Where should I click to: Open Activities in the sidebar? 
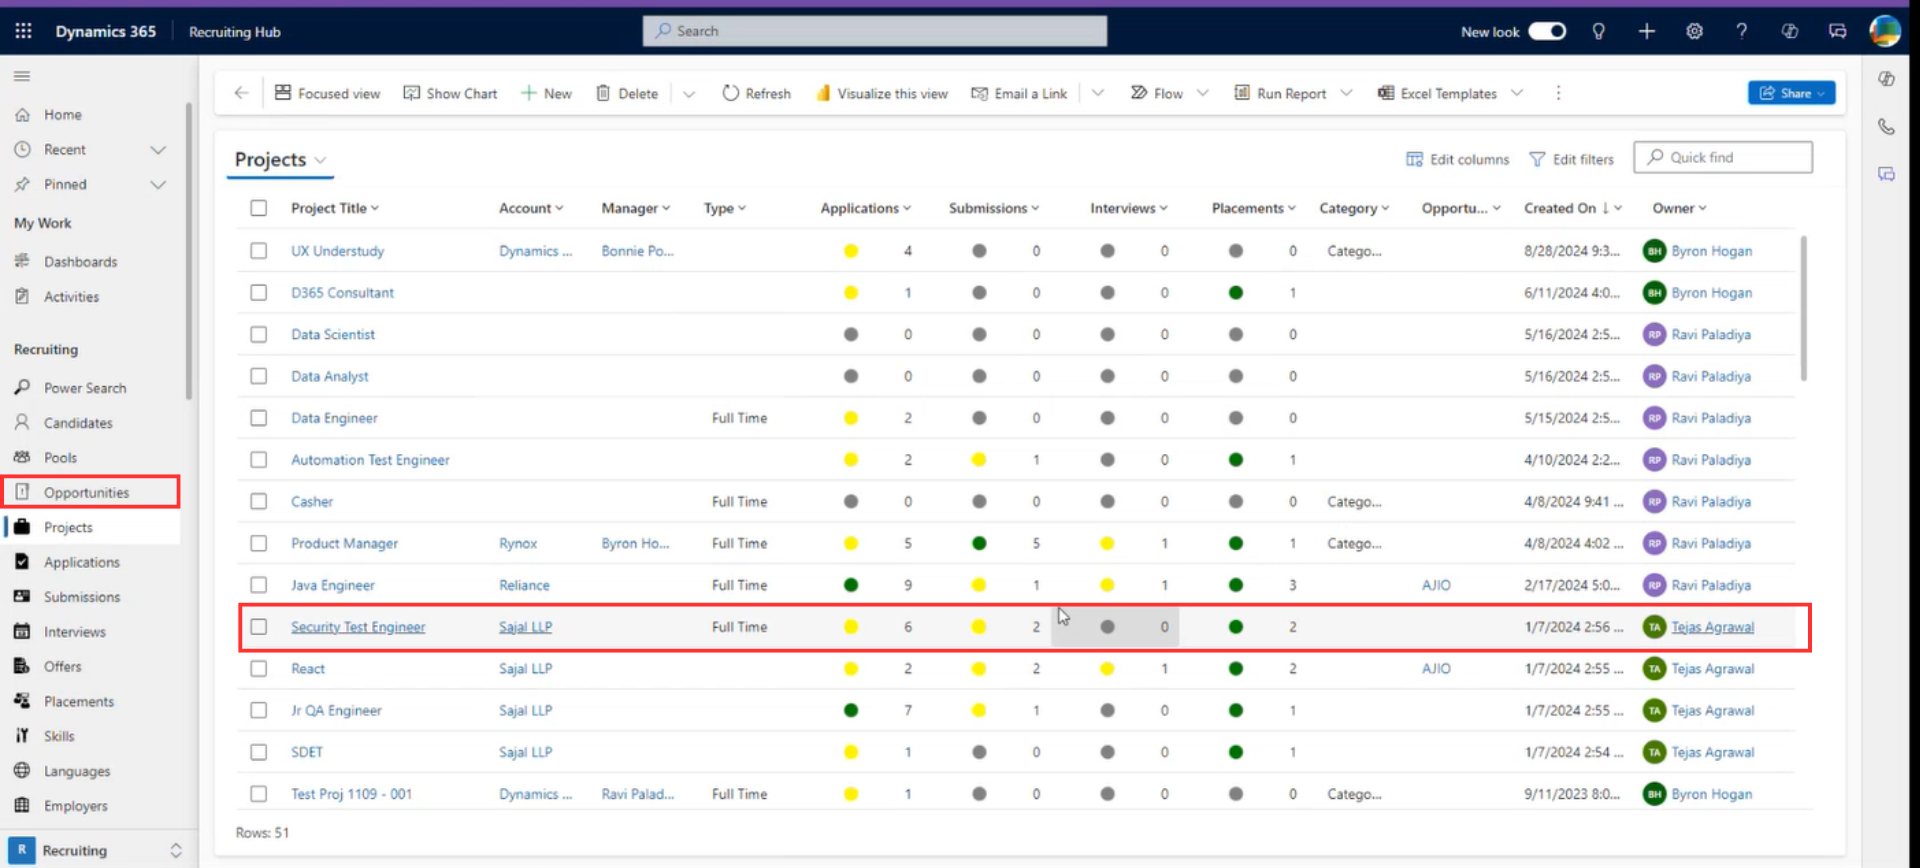click(x=71, y=297)
